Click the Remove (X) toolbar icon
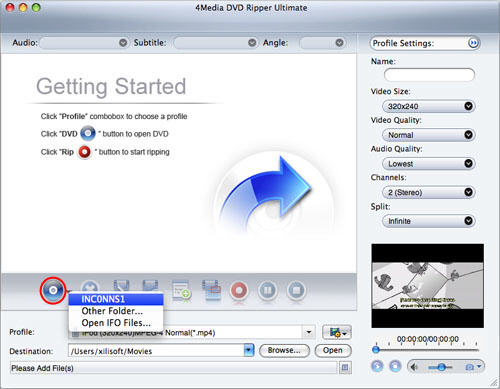Screen dimensions: 500x389 click(90, 288)
